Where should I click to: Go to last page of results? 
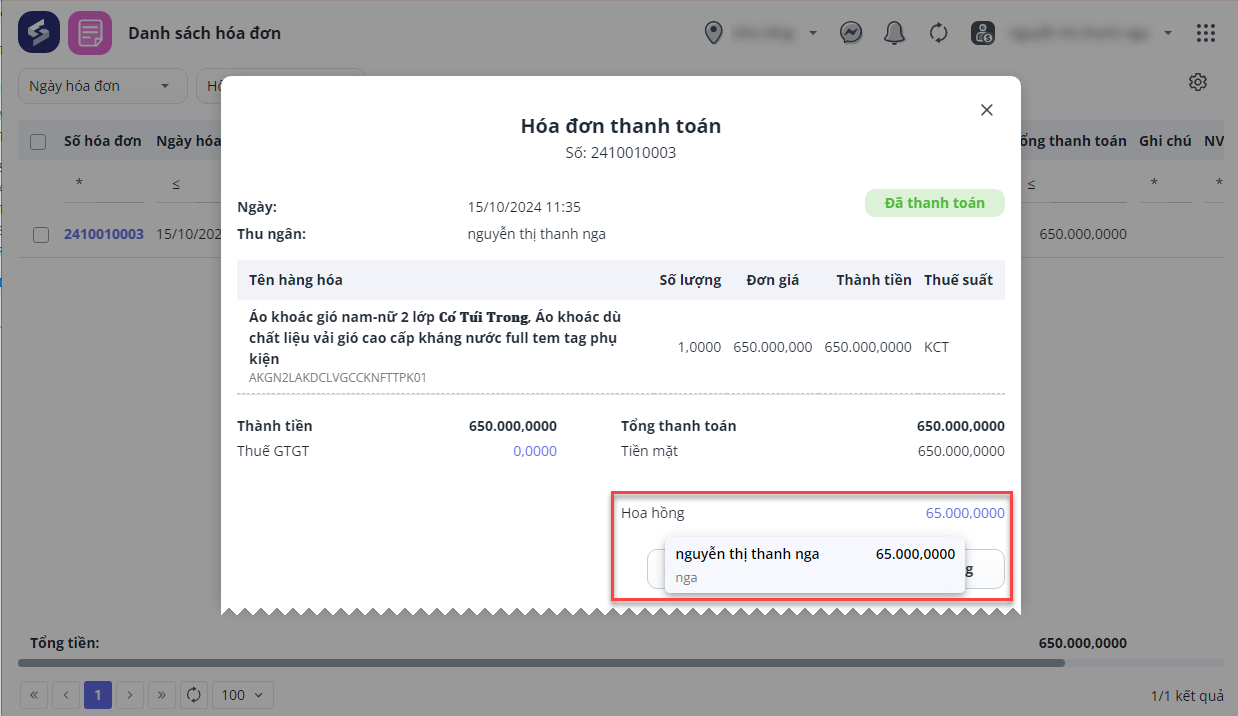162,695
